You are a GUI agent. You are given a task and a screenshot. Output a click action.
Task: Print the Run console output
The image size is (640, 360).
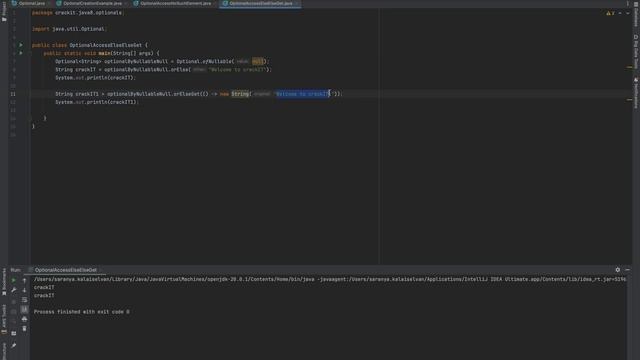[24, 319]
